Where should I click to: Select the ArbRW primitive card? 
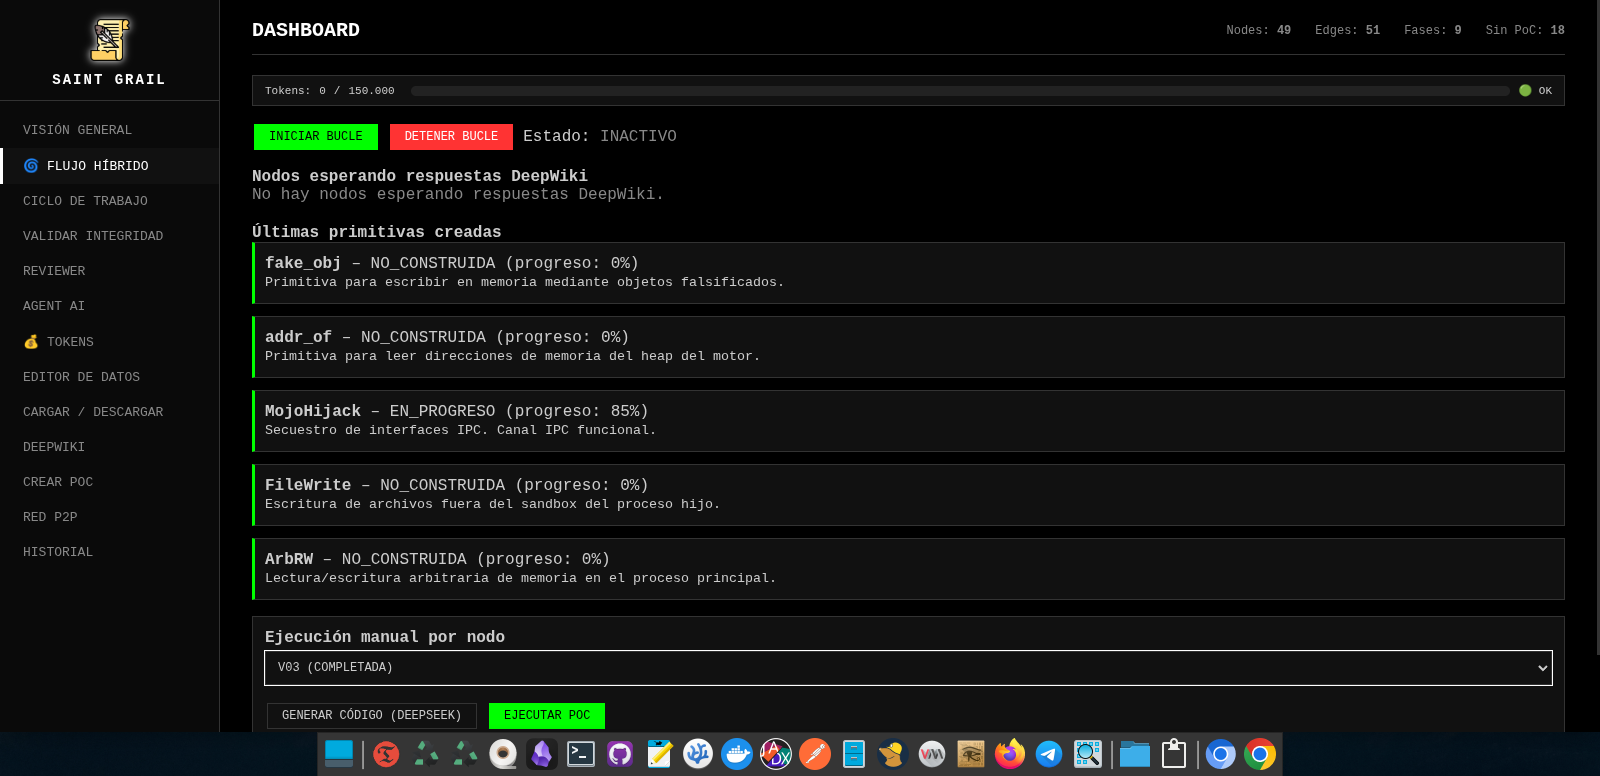908,569
